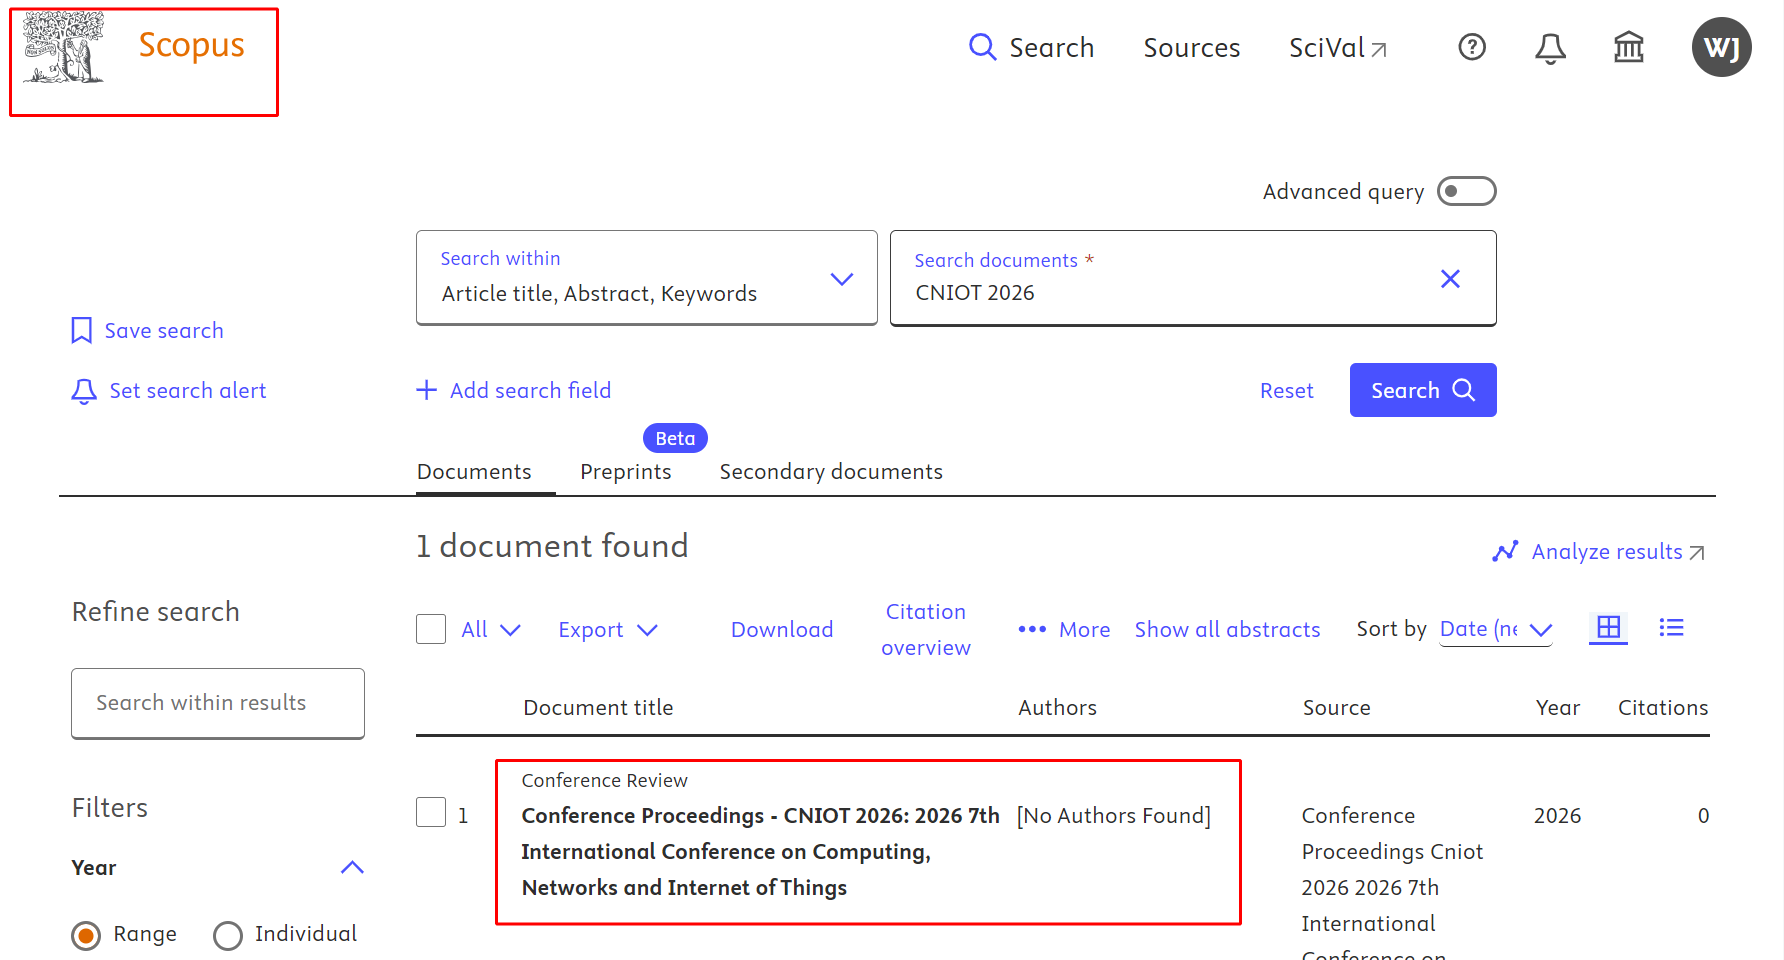Check the select All checkbox
Screen dimensions: 1784x960
click(x=431, y=629)
